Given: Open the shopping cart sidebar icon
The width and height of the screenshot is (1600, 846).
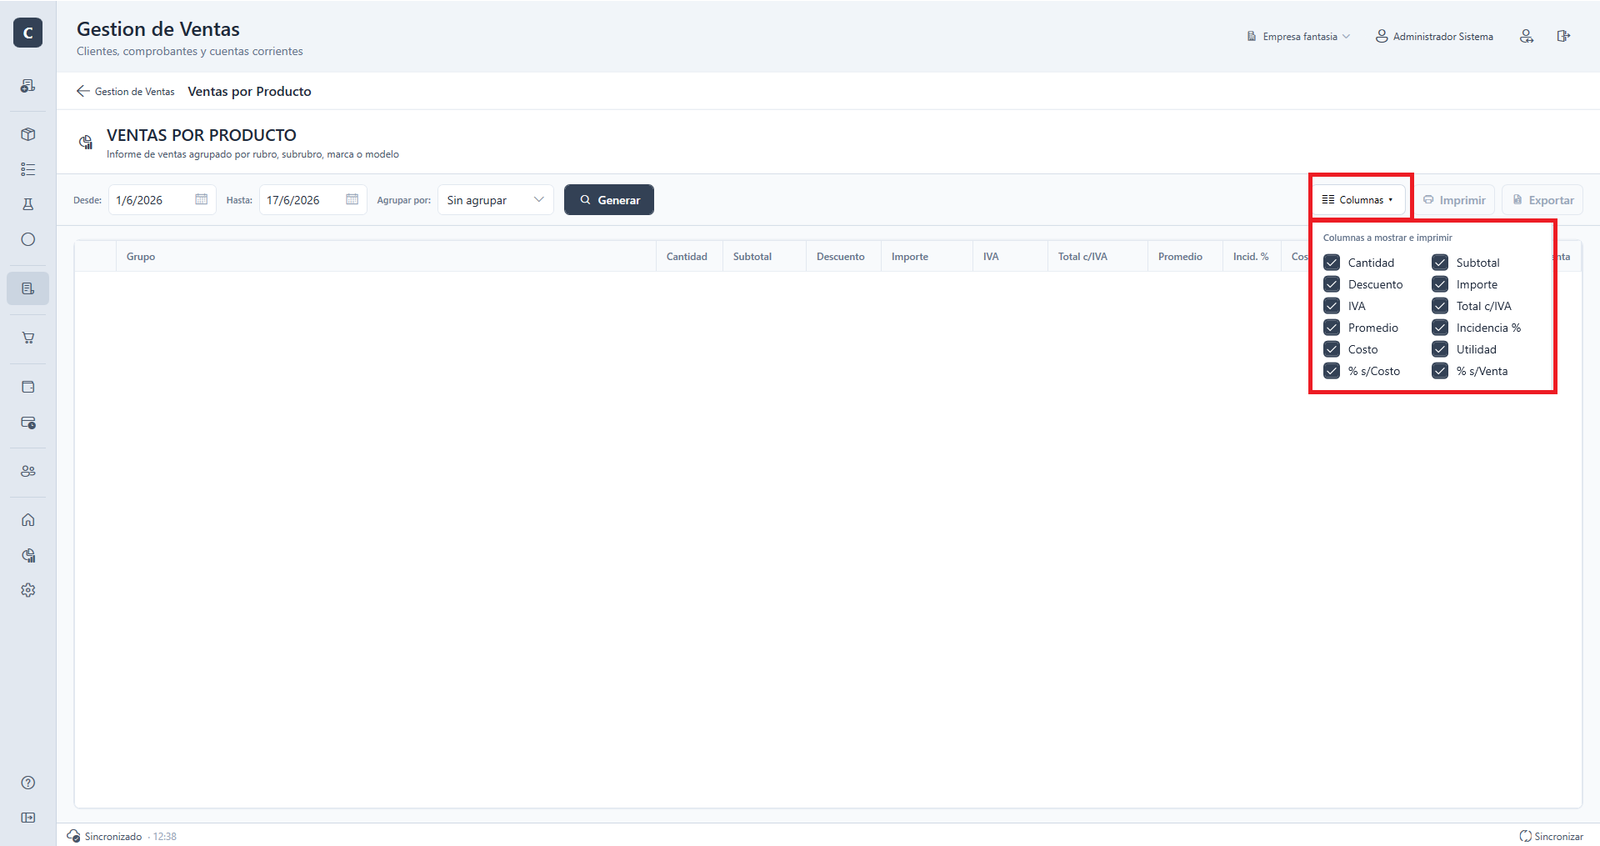Looking at the screenshot, I should click(28, 338).
